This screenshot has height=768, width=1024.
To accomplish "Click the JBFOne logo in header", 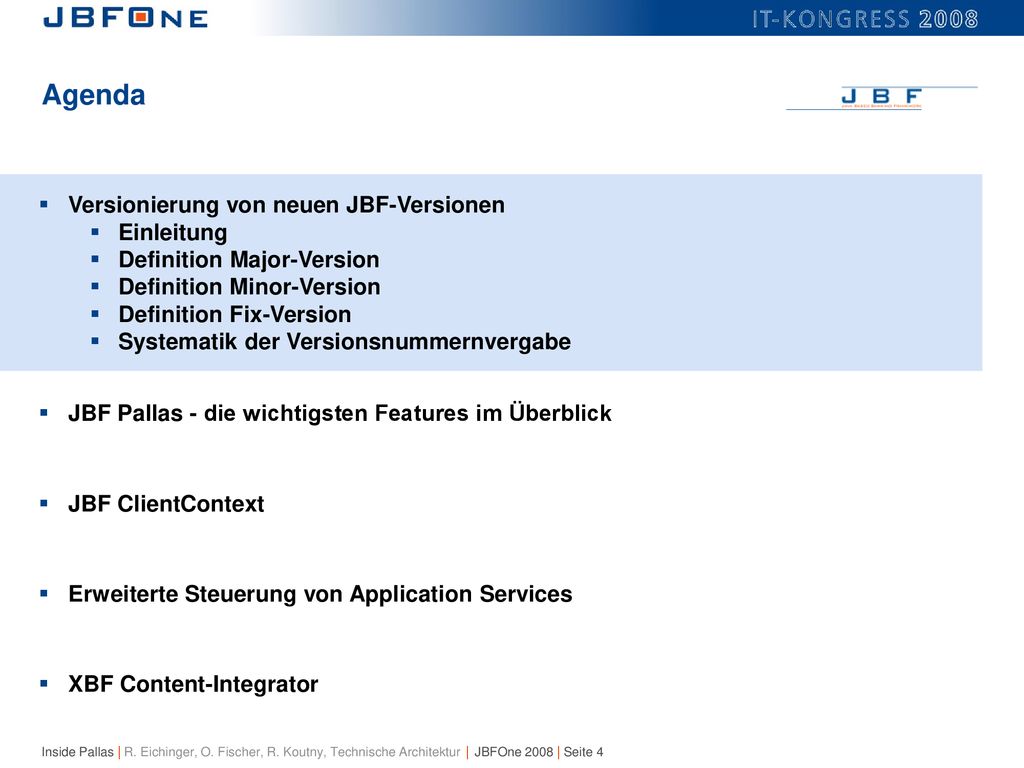I will click(125, 18).
